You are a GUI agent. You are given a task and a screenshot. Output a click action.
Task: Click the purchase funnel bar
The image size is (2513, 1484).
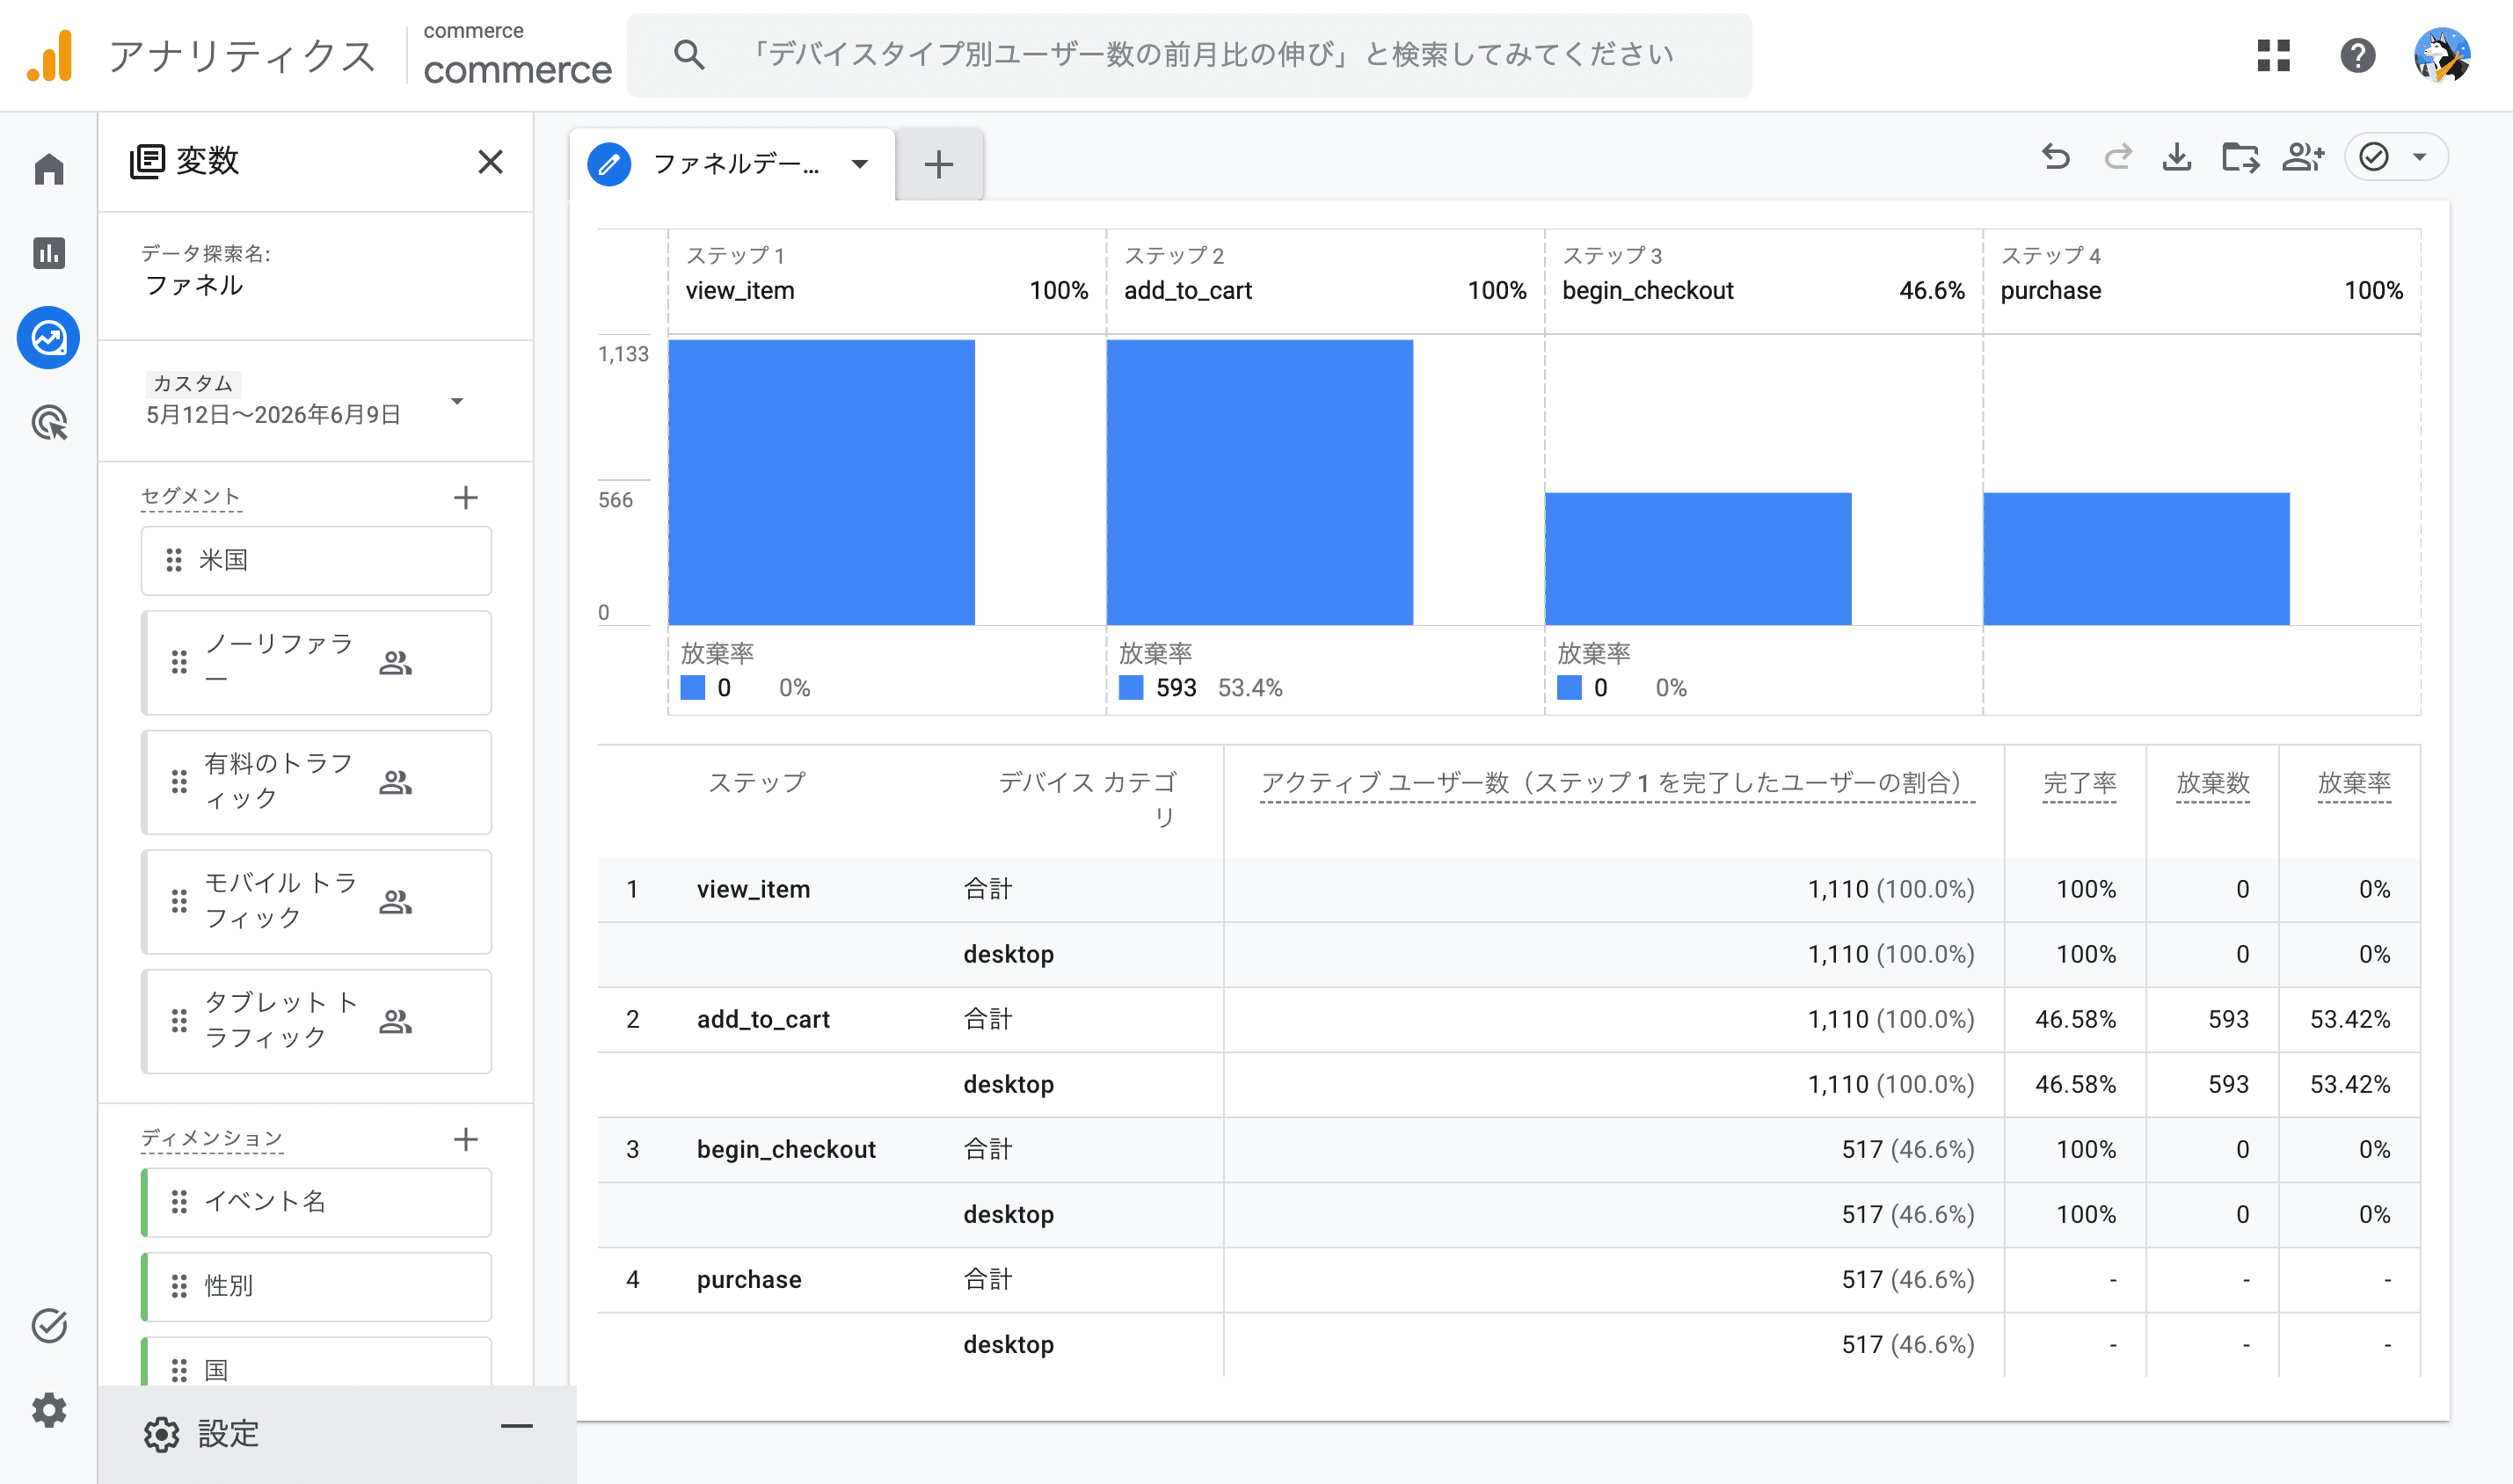point(2136,559)
